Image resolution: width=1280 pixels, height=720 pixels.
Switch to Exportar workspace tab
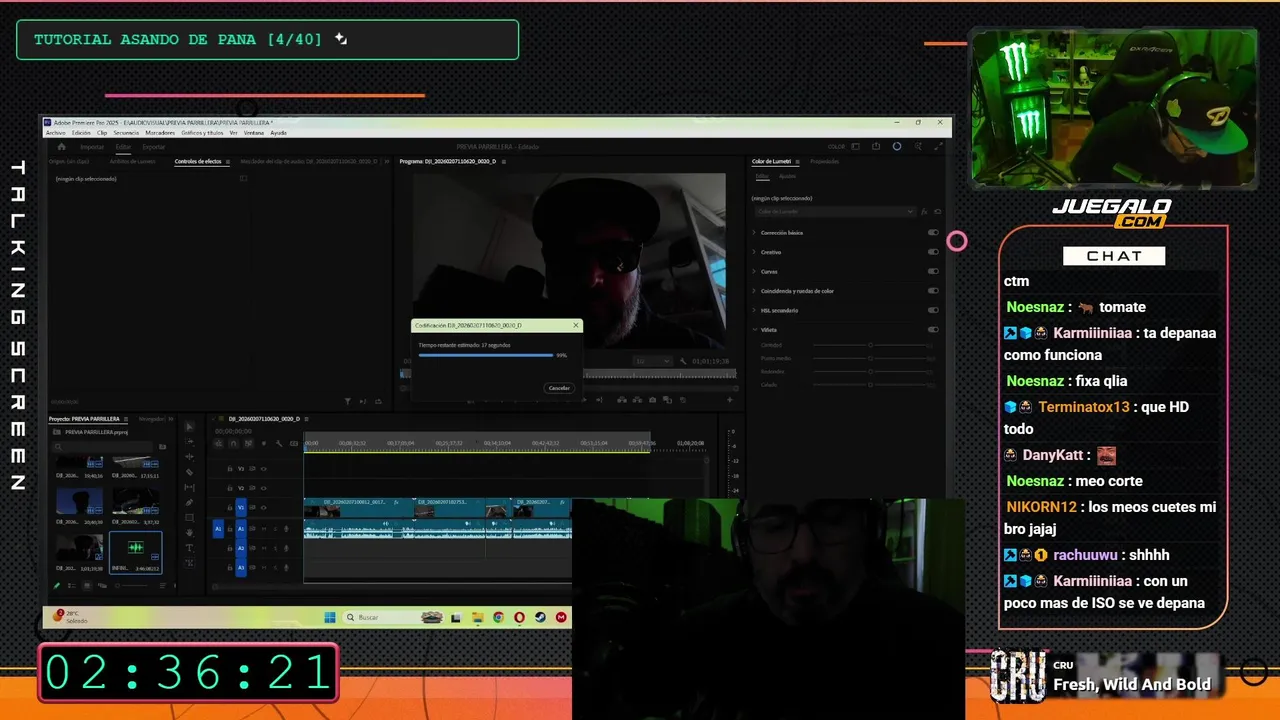coord(154,147)
